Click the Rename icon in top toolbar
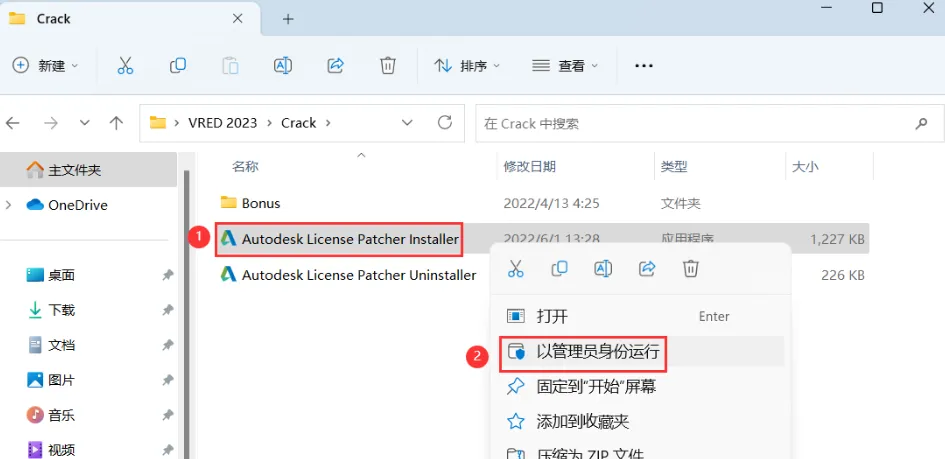 pos(283,66)
